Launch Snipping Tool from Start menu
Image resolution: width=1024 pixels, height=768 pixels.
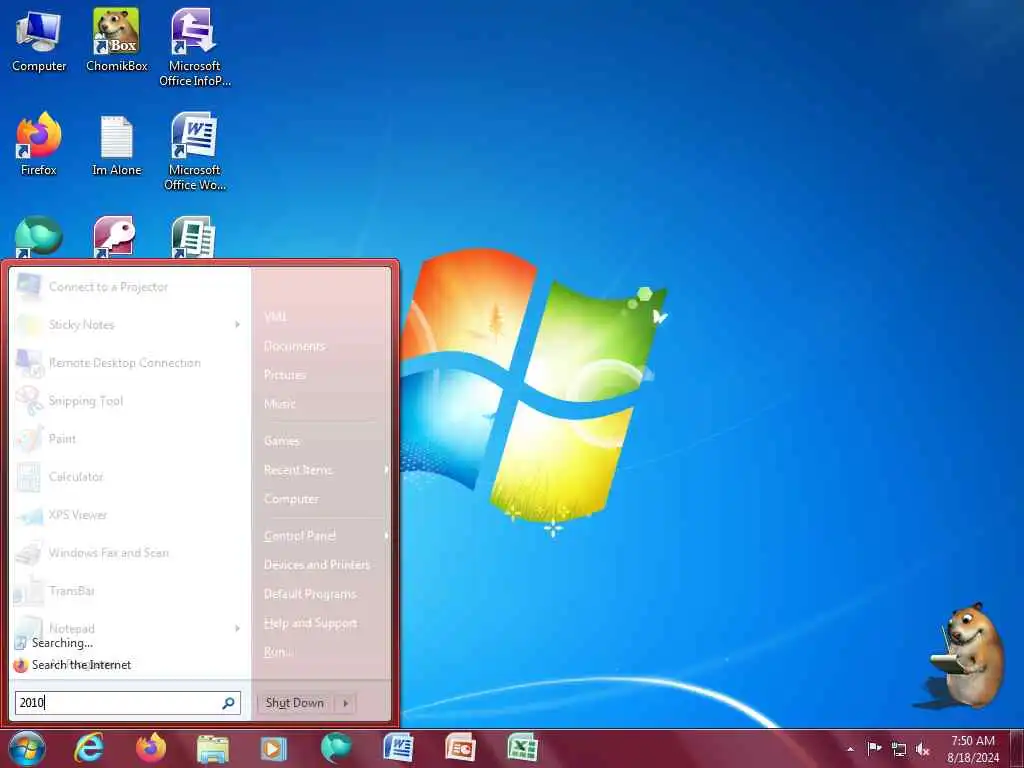click(128, 400)
